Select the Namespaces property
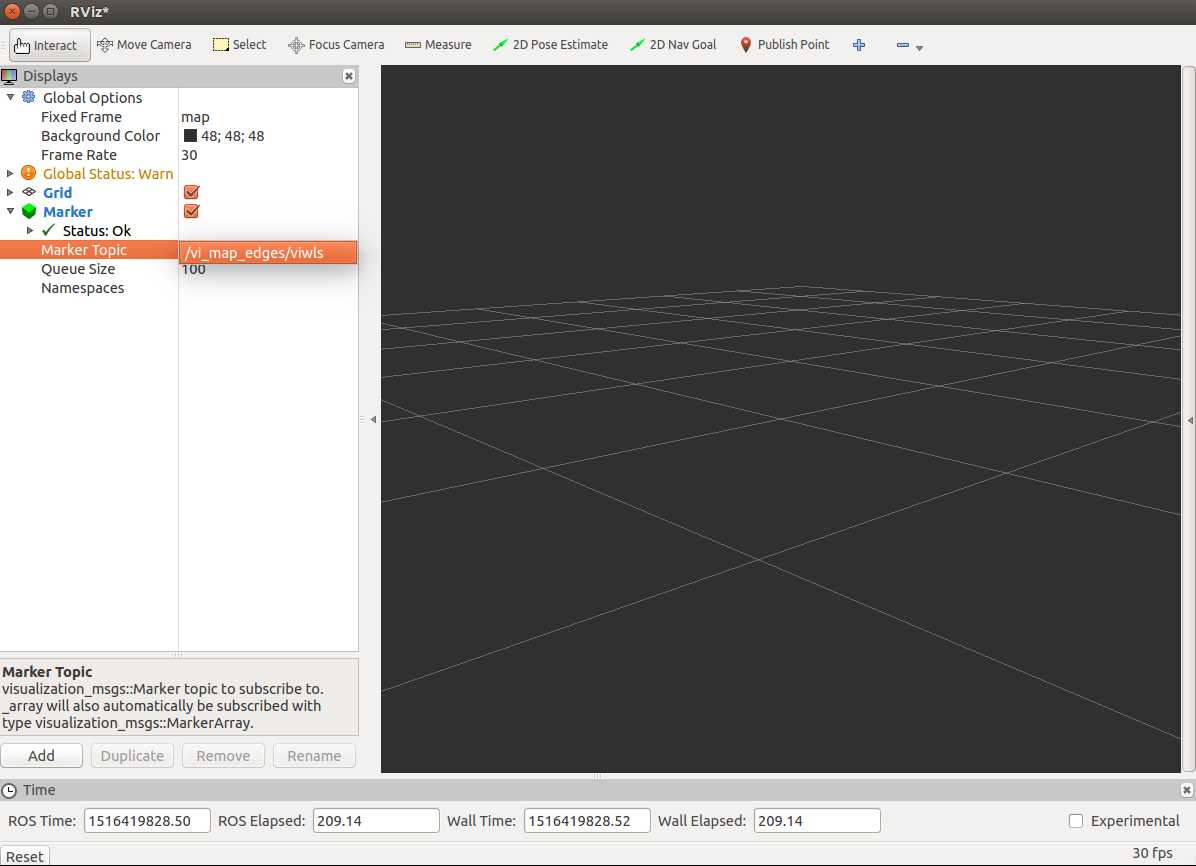1196x866 pixels. pyautogui.click(x=82, y=288)
